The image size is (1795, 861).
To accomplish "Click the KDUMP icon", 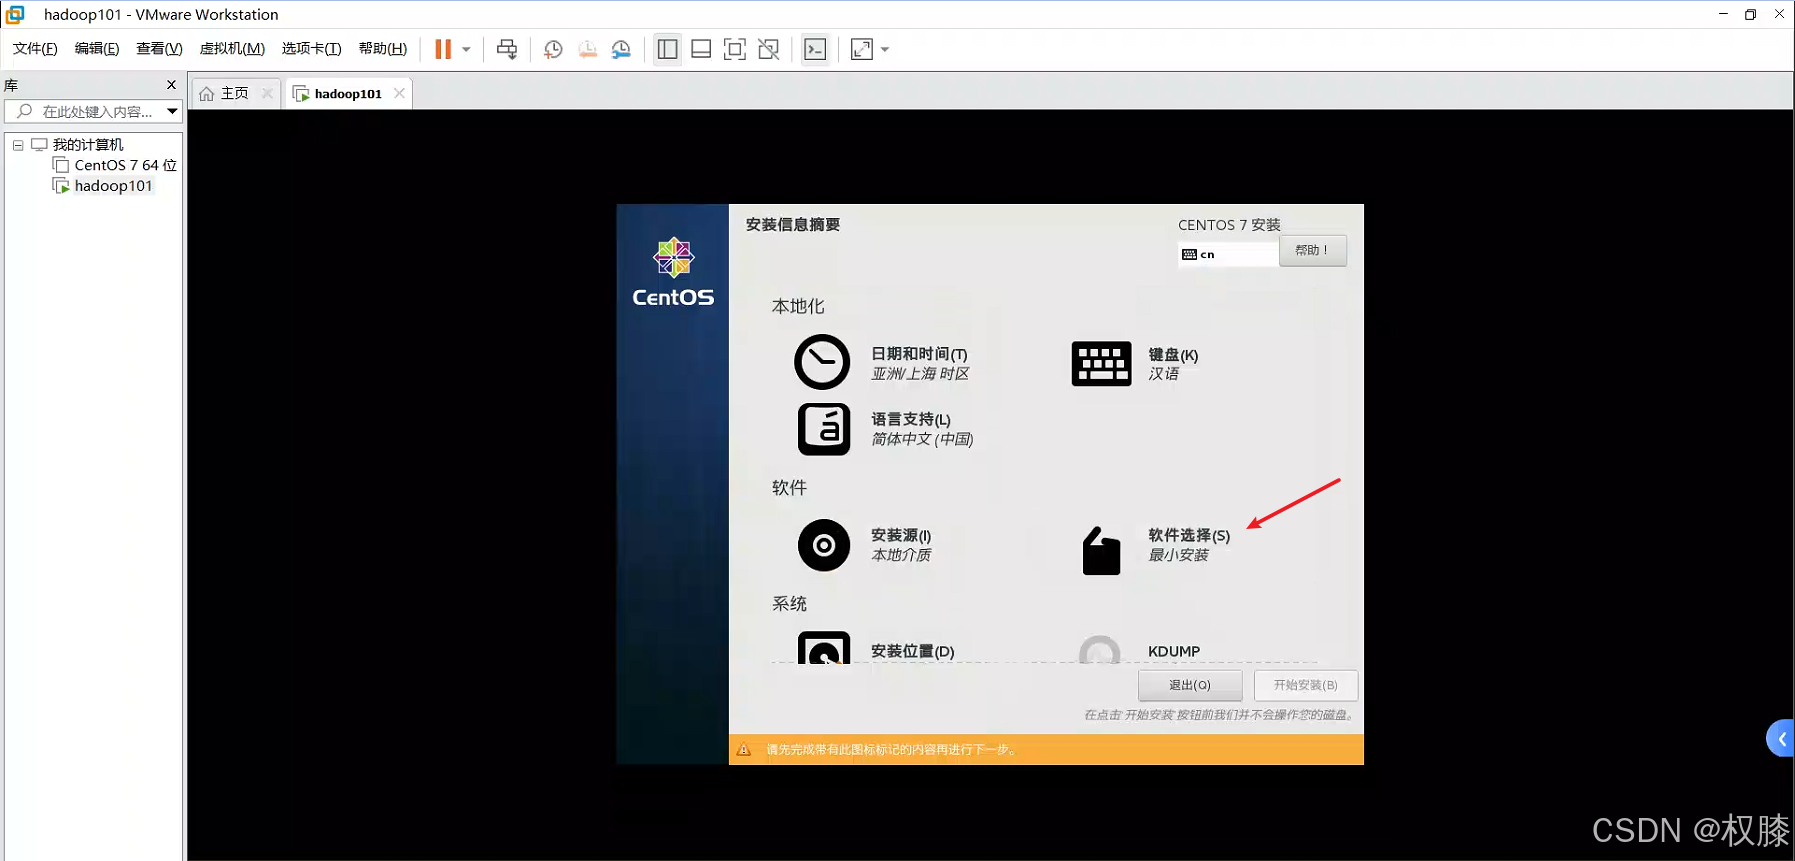I will (x=1100, y=649).
